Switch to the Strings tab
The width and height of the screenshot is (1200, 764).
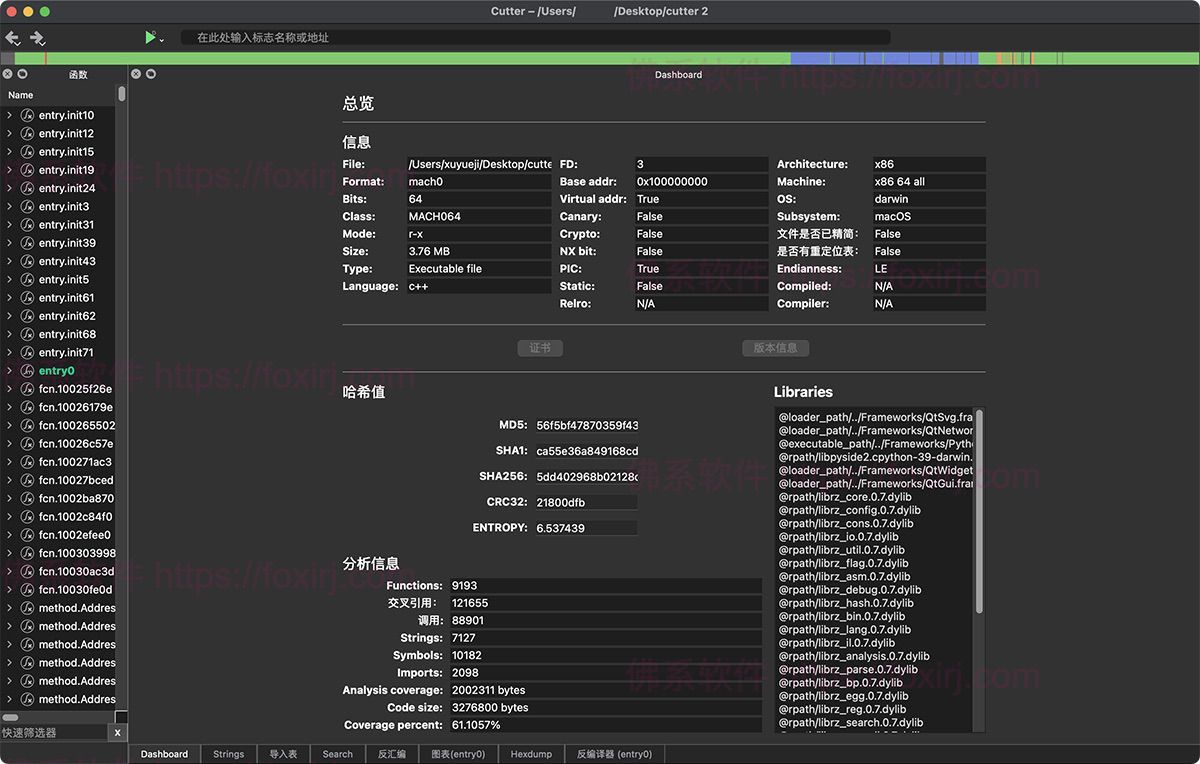228,754
